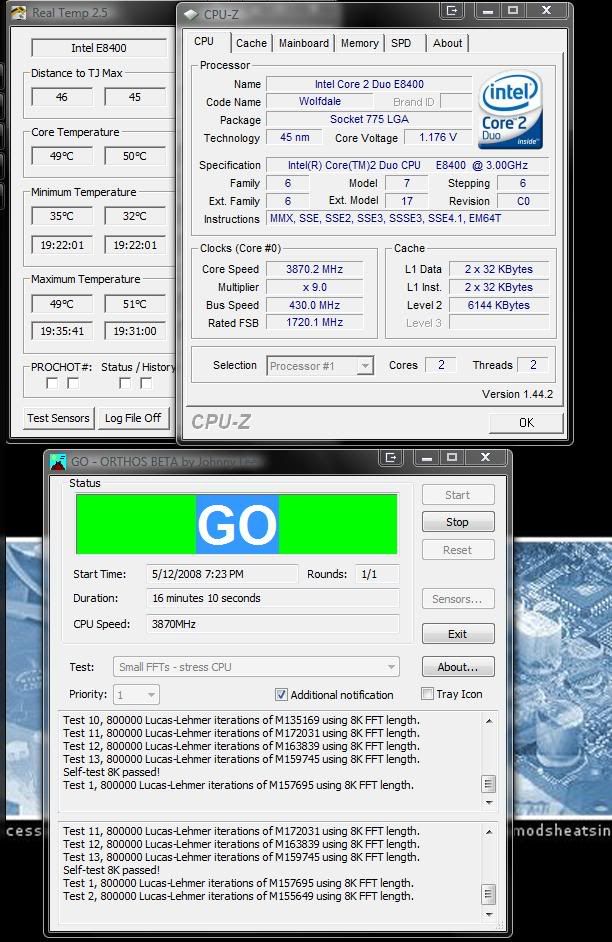Viewport: 612px width, 942px height.
Task: Click the 19:35:41 maximum temperature time
Action: (x=62, y=331)
